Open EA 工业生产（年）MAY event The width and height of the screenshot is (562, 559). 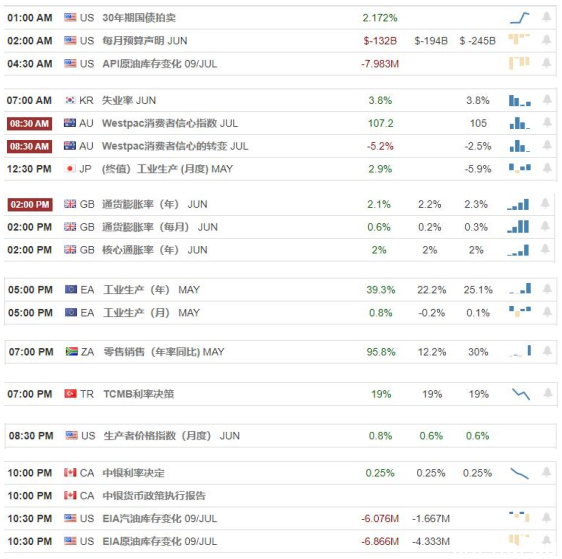click(152, 290)
